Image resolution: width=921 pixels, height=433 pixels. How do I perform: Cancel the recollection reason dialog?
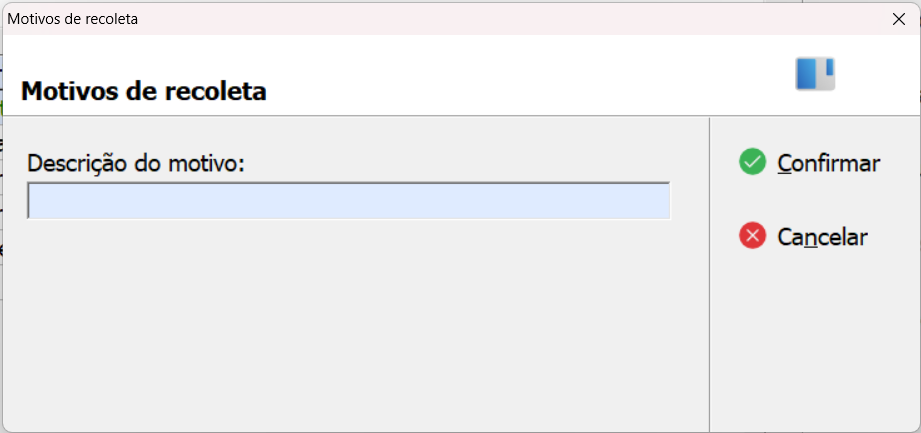[804, 237]
